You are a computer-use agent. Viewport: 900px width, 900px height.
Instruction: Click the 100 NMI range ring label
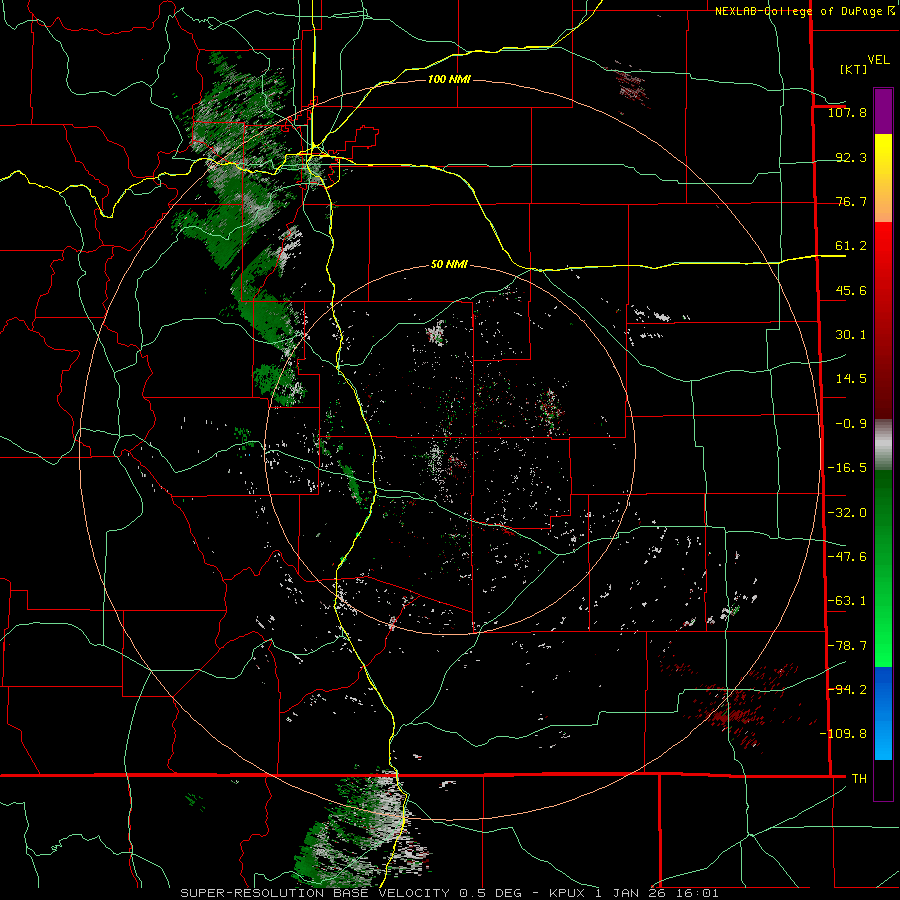tap(449, 79)
